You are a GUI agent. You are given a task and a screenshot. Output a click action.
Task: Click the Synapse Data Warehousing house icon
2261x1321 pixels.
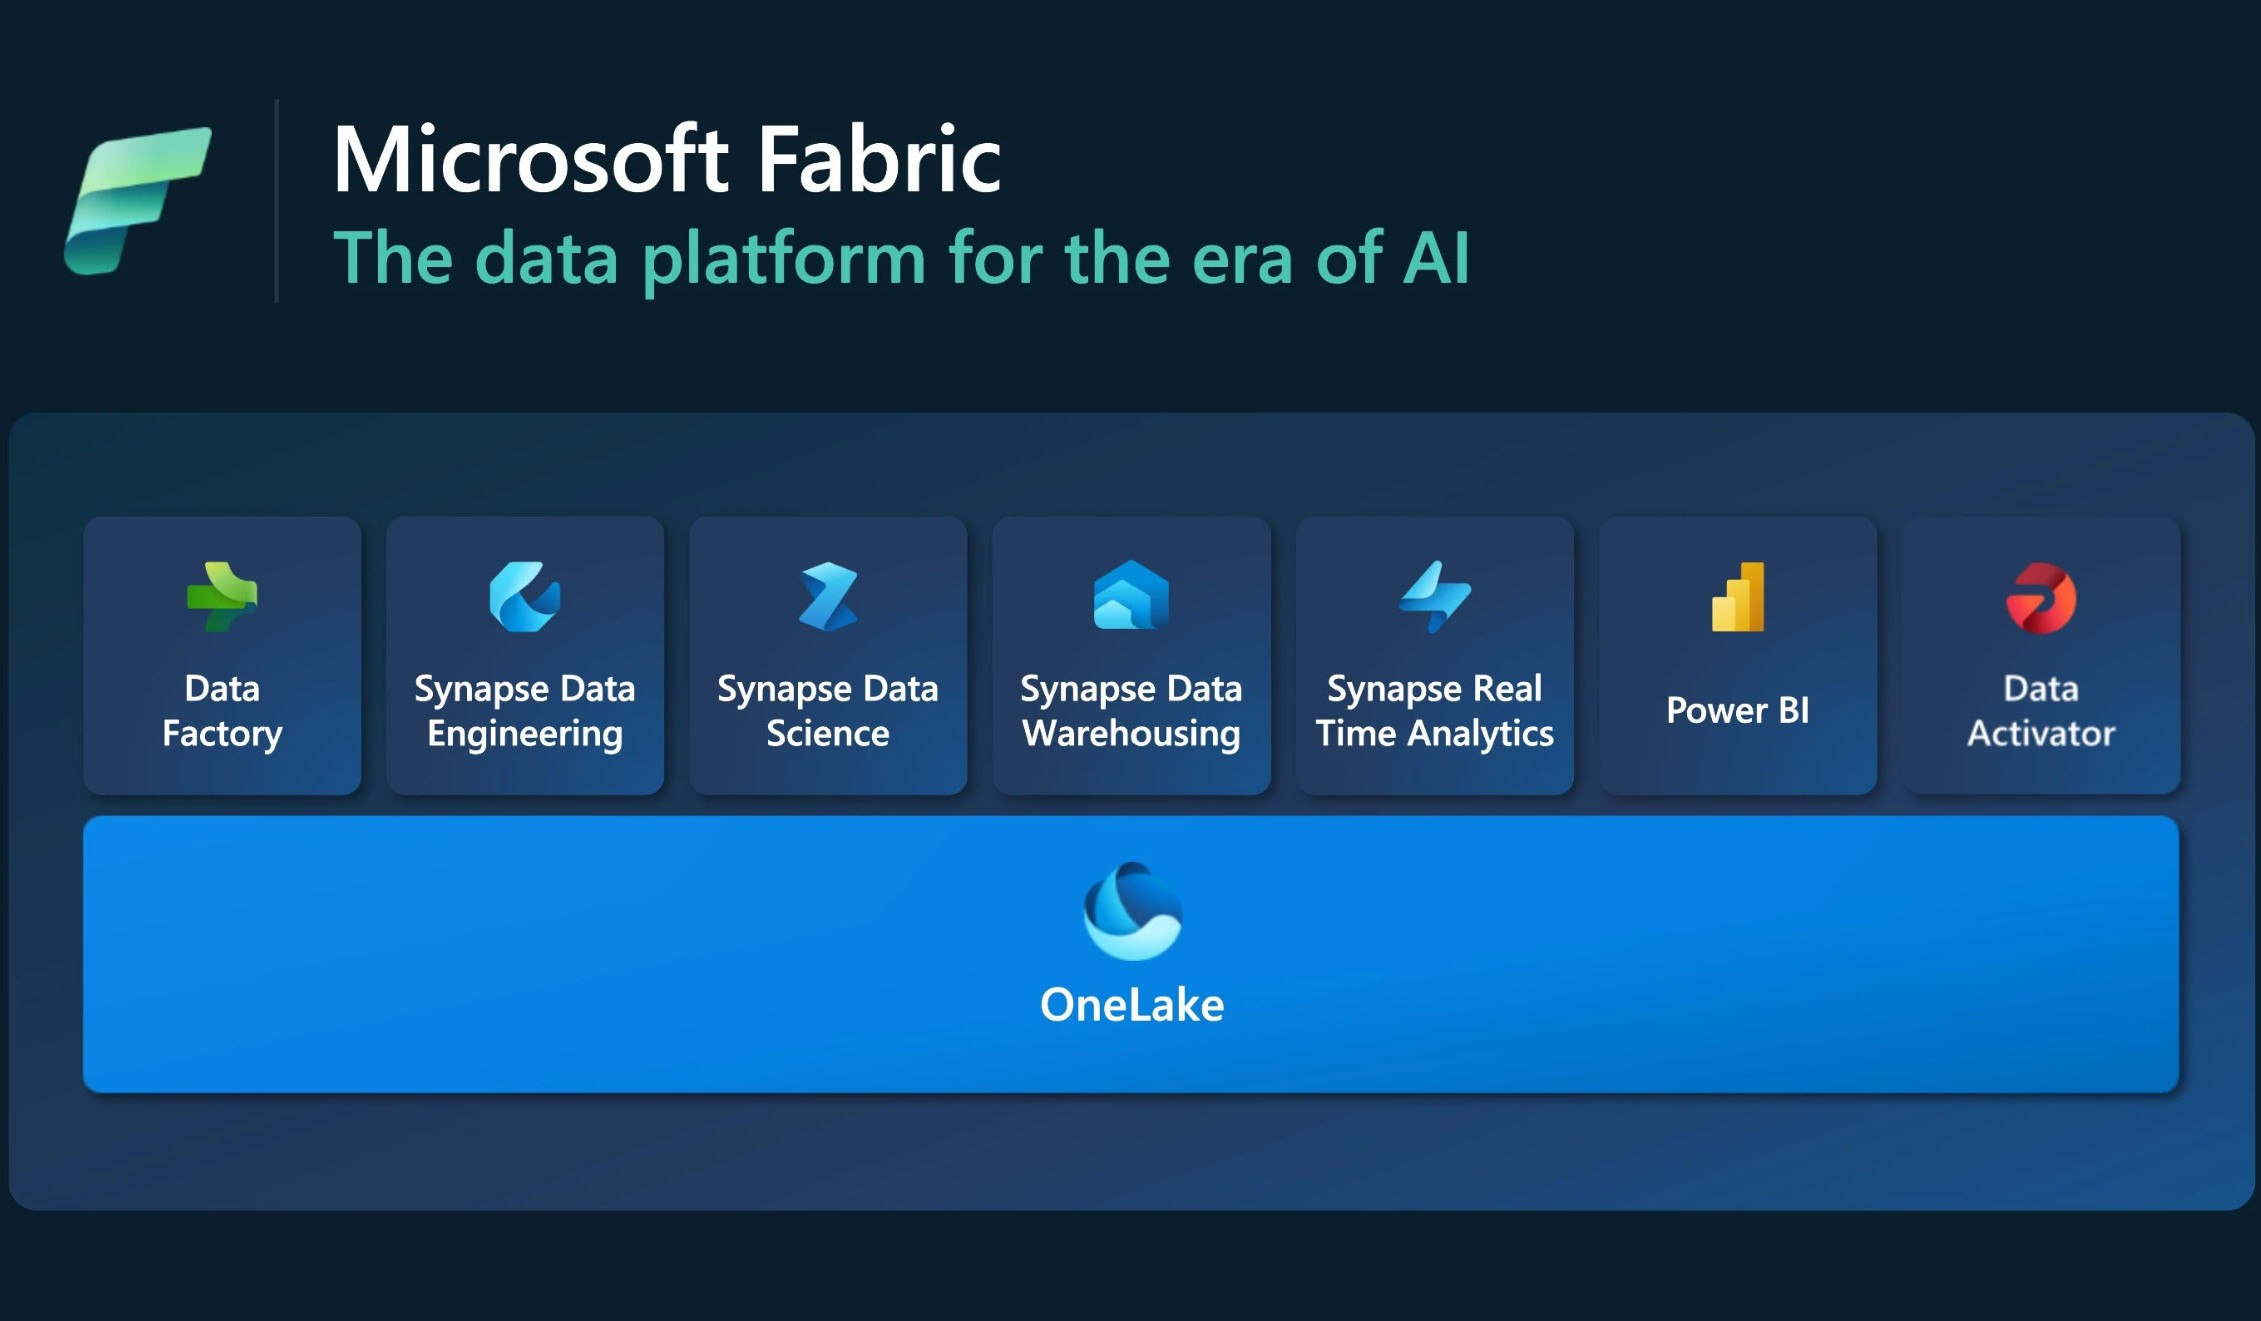pyautogui.click(x=1131, y=596)
